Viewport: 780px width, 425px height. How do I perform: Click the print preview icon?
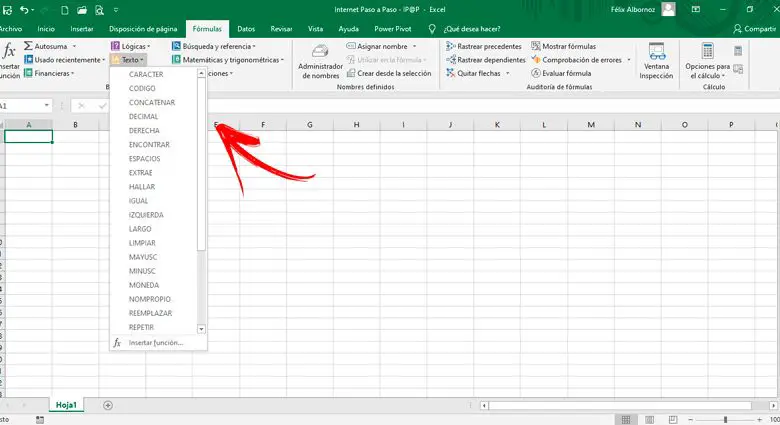pos(99,9)
